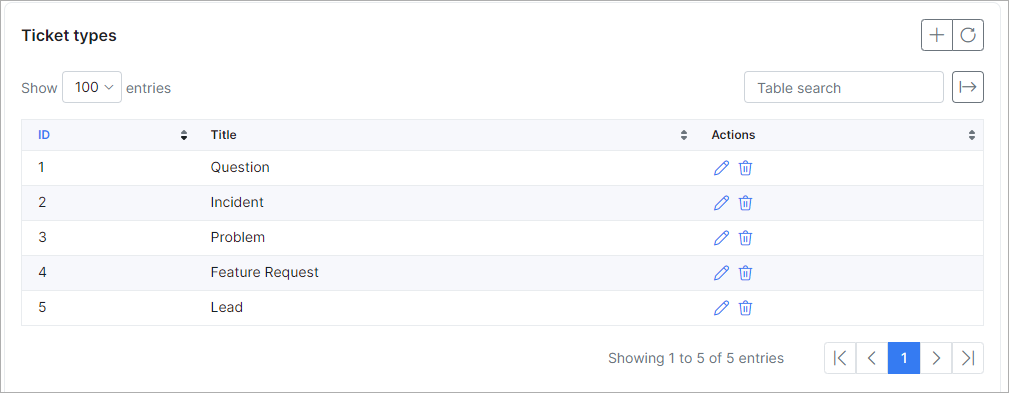1009x393 pixels.
Task: Delete the Feature Request ticket type
Action: click(x=745, y=273)
